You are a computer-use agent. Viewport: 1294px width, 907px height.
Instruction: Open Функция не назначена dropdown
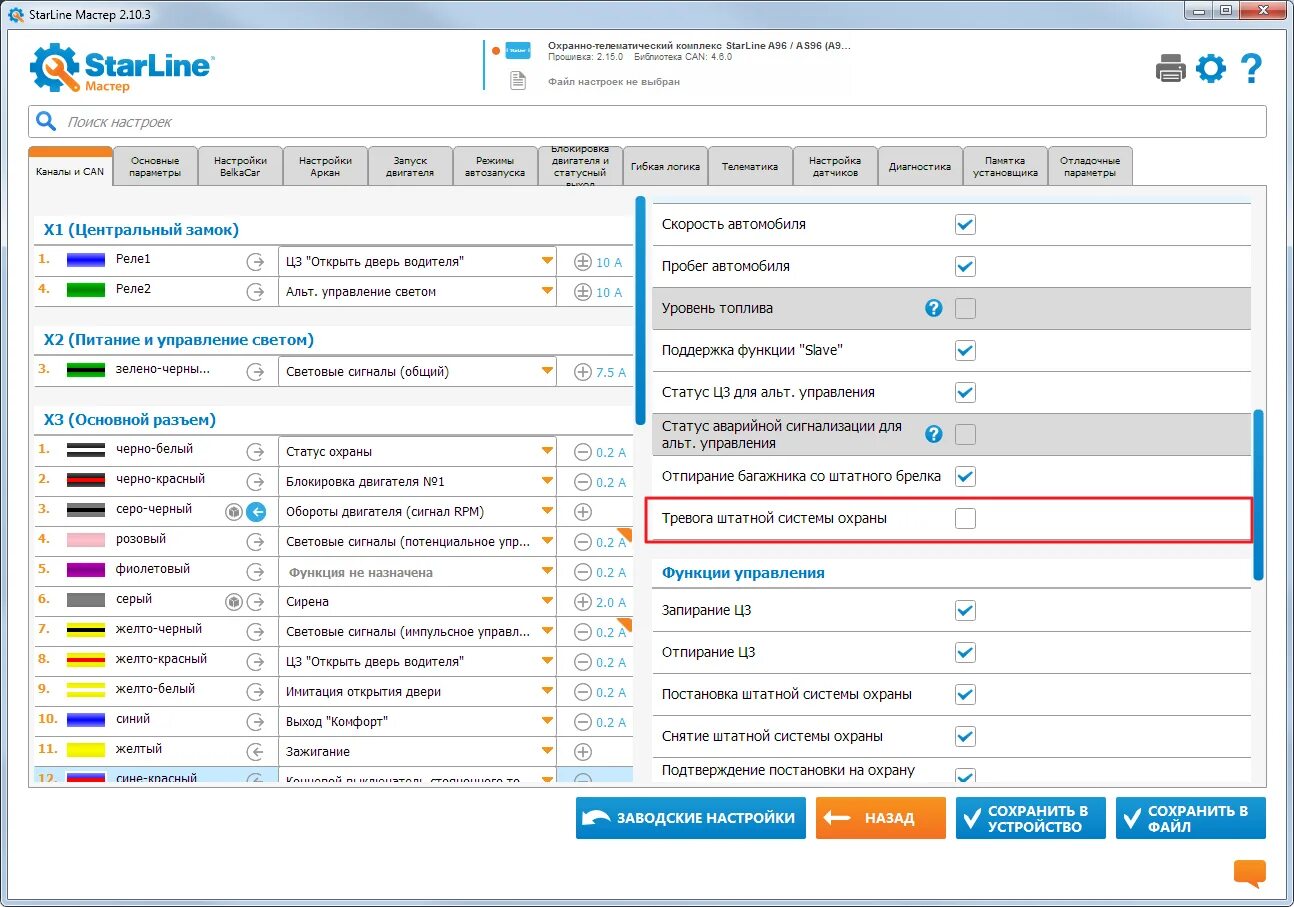417,572
